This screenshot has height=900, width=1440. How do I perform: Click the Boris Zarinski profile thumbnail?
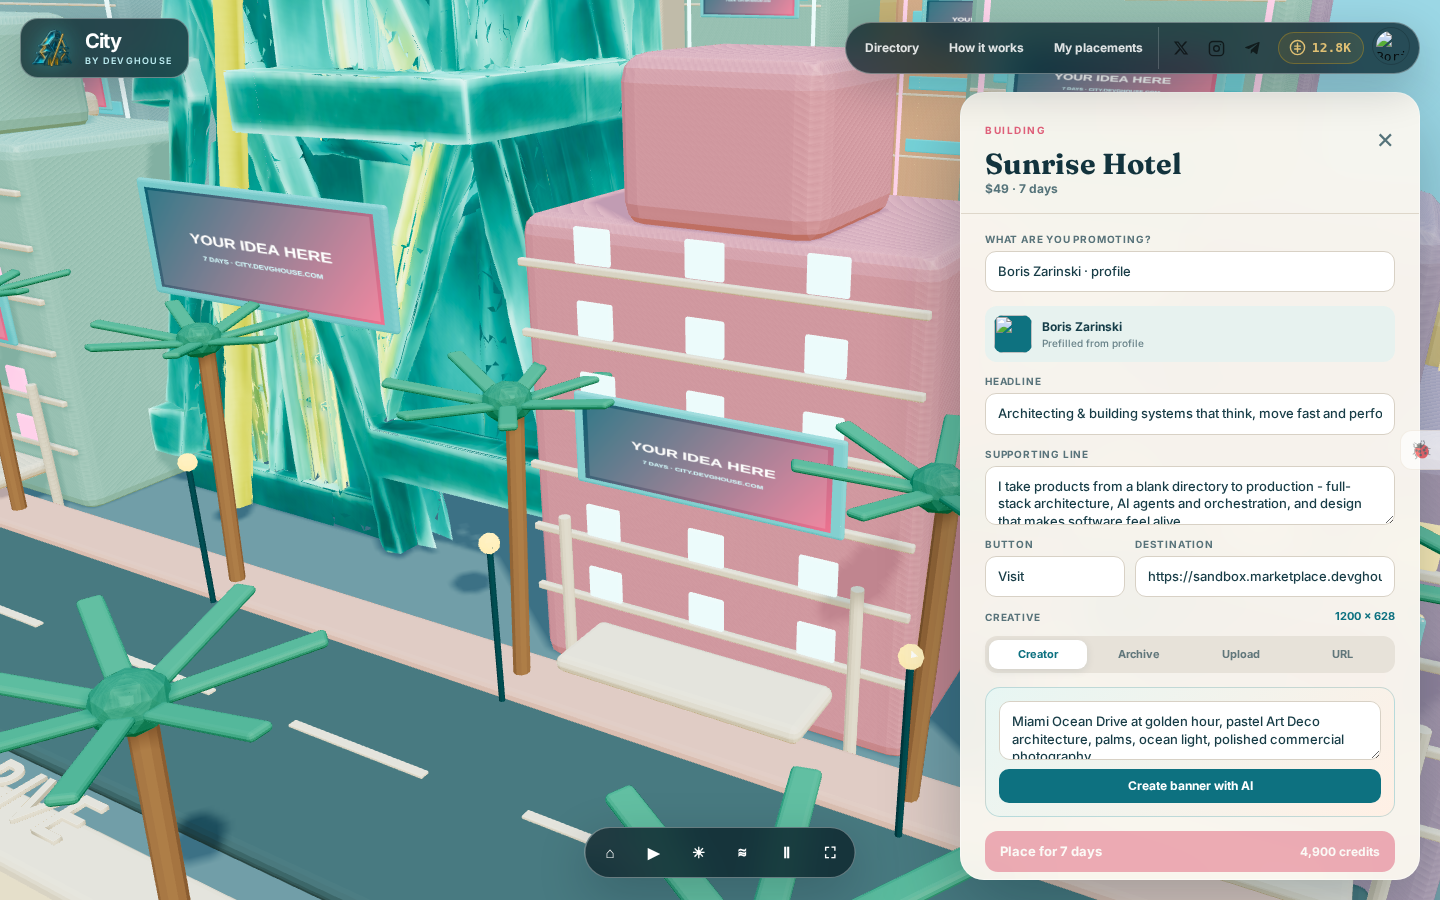[x=1013, y=334]
